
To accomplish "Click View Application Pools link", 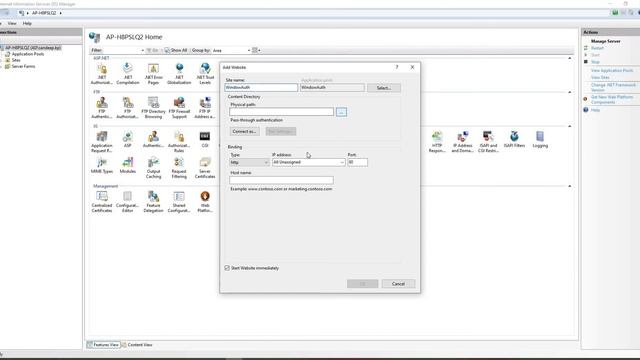I will tap(612, 71).
